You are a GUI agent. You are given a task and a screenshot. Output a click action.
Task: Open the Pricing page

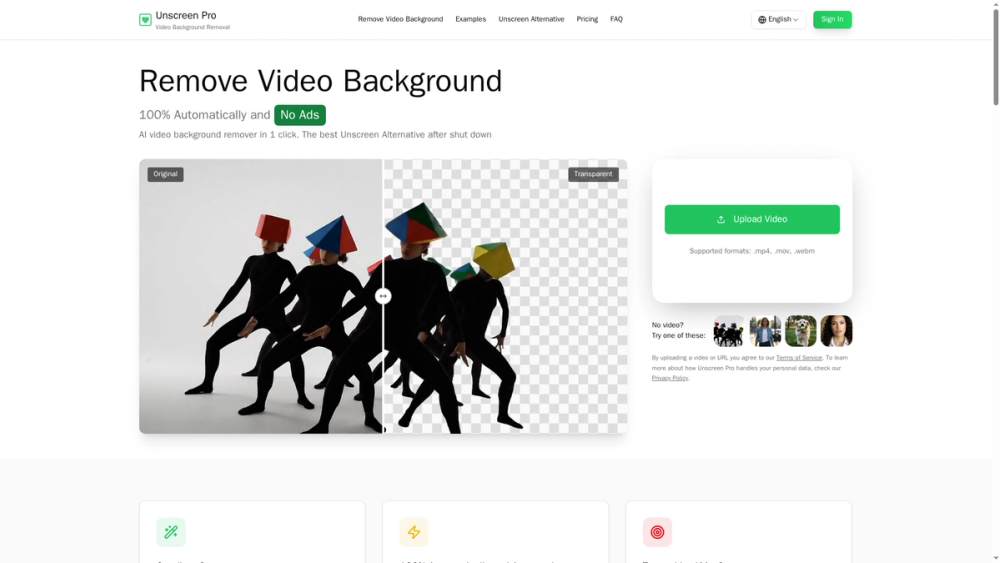pyautogui.click(x=587, y=19)
